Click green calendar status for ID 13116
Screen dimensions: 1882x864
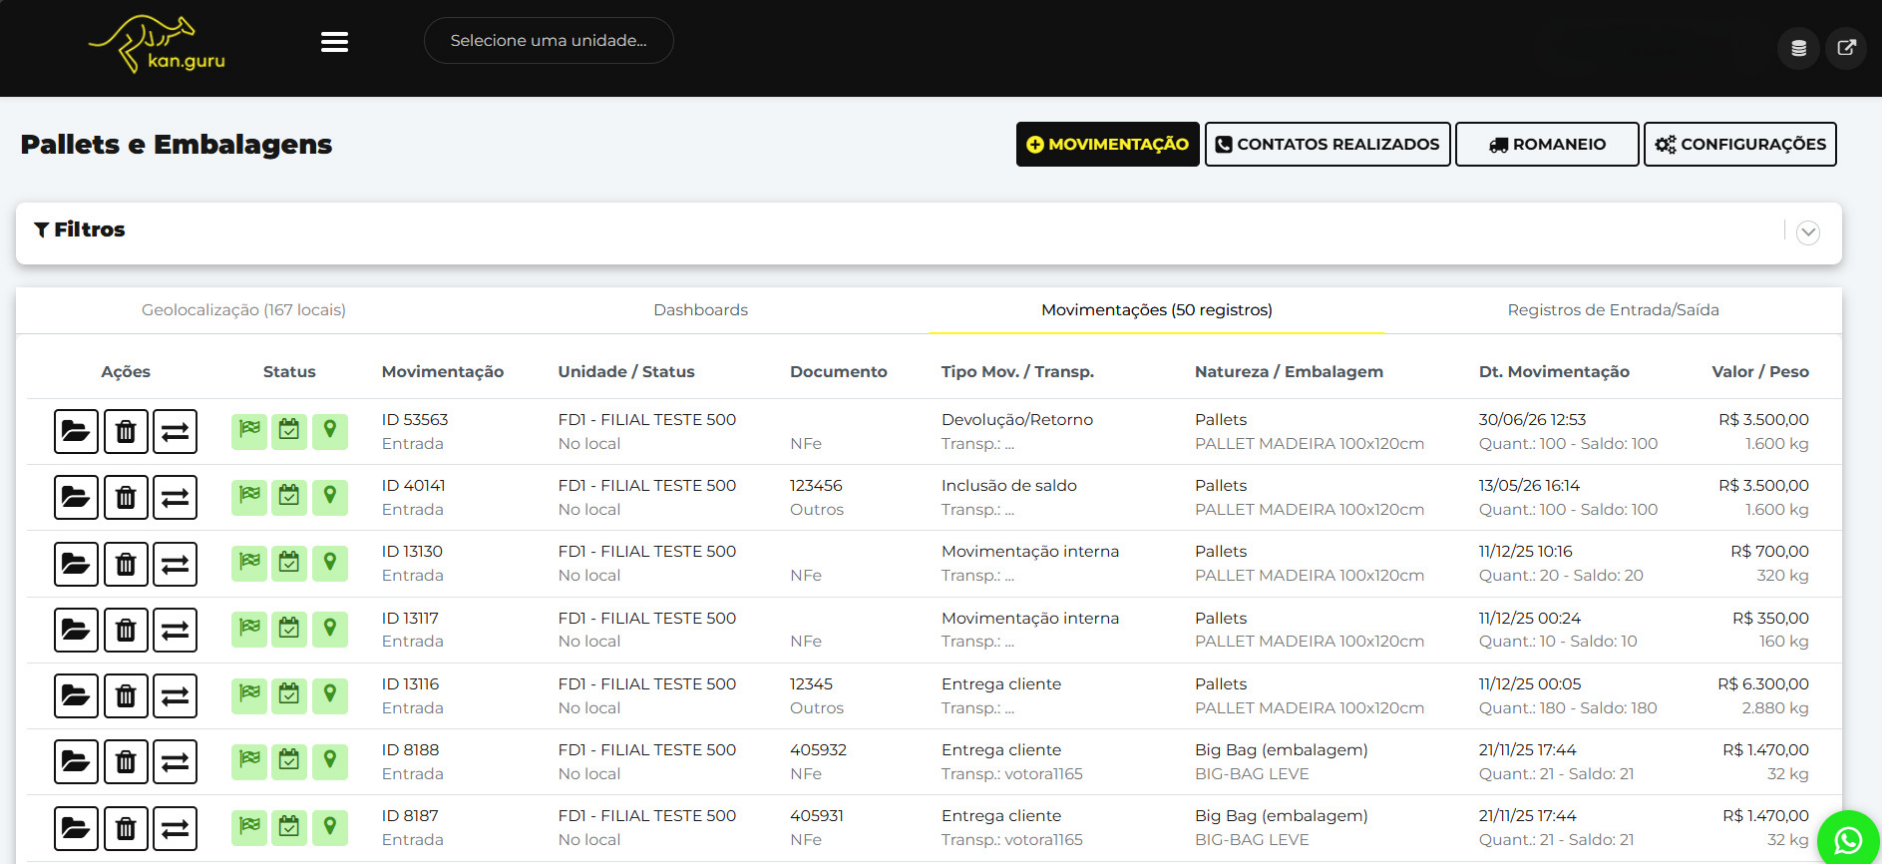point(289,695)
